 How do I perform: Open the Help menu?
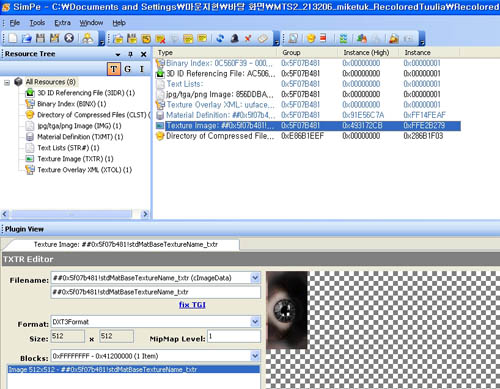119,23
